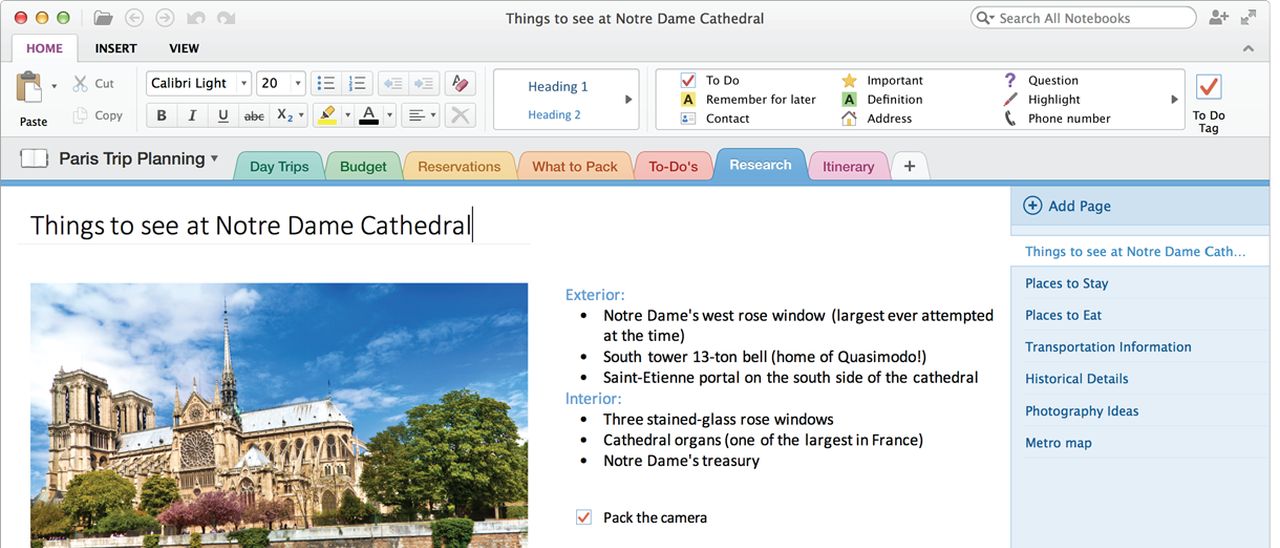Image resolution: width=1280 pixels, height=548 pixels.
Task: Open the Budget section tab
Action: [x=363, y=166]
